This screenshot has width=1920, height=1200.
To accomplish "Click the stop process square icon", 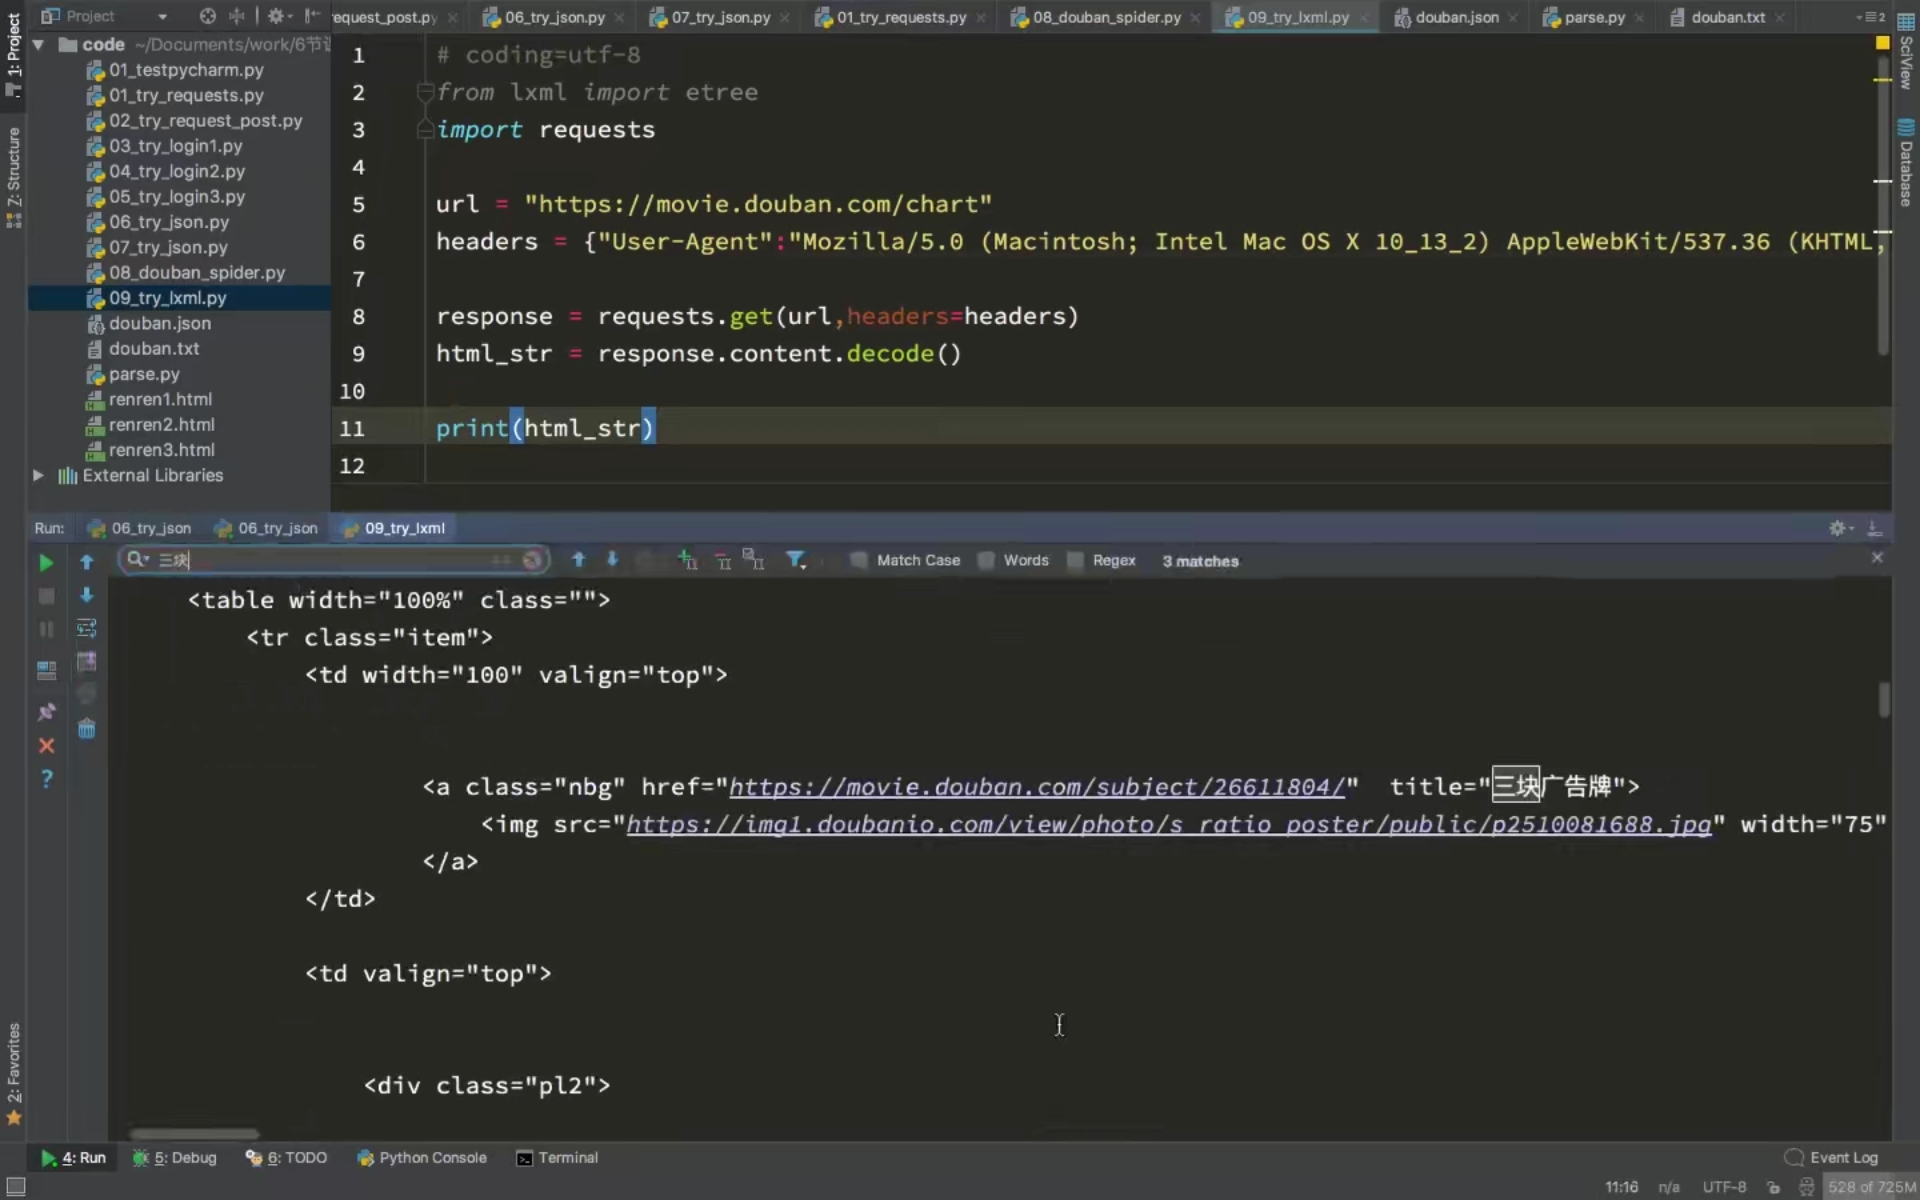I will [x=46, y=596].
